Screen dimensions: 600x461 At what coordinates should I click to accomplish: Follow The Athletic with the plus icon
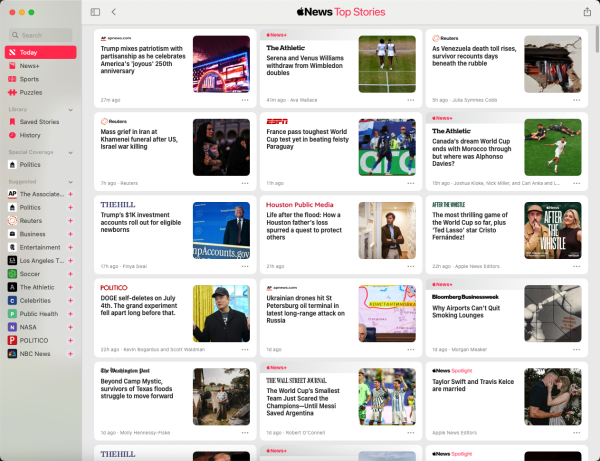click(x=70, y=287)
